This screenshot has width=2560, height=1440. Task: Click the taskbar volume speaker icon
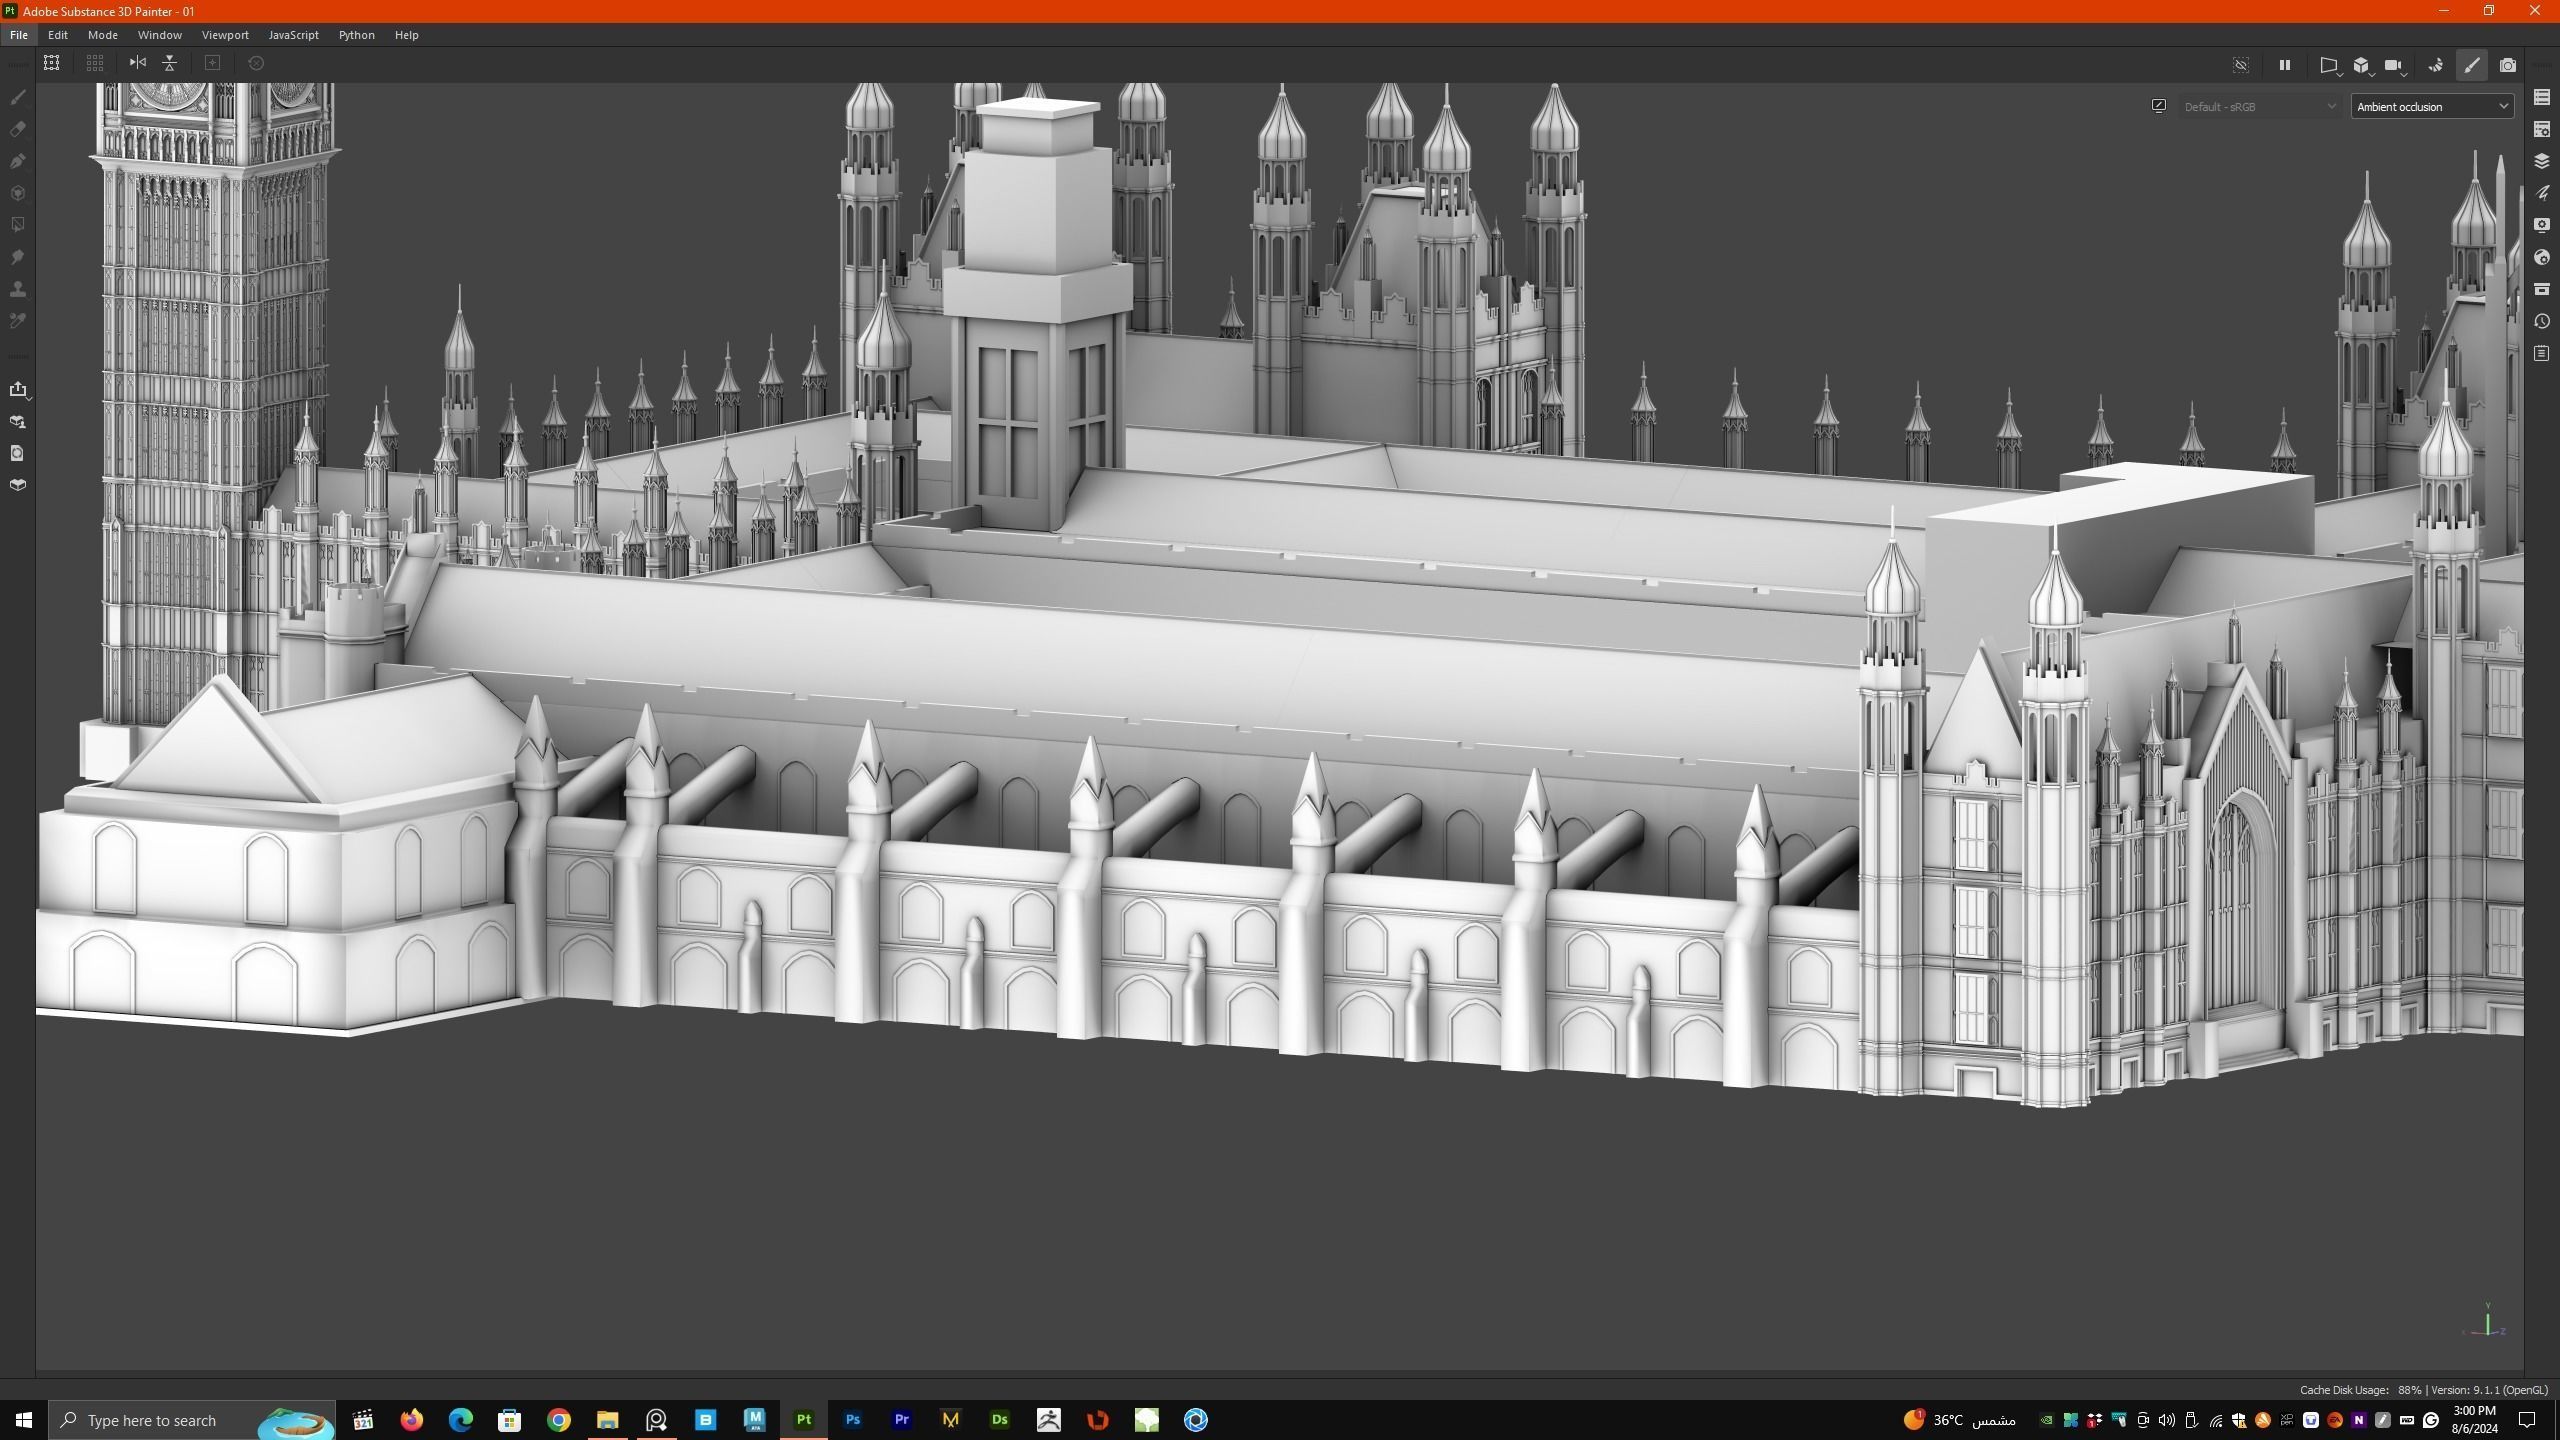(x=2167, y=1420)
